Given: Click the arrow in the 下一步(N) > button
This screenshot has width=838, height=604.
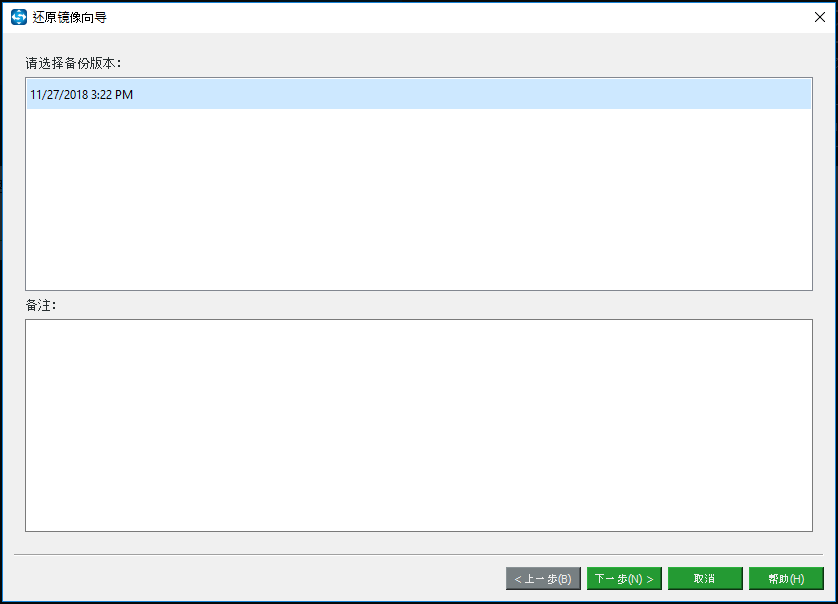Looking at the screenshot, I should point(650,579).
